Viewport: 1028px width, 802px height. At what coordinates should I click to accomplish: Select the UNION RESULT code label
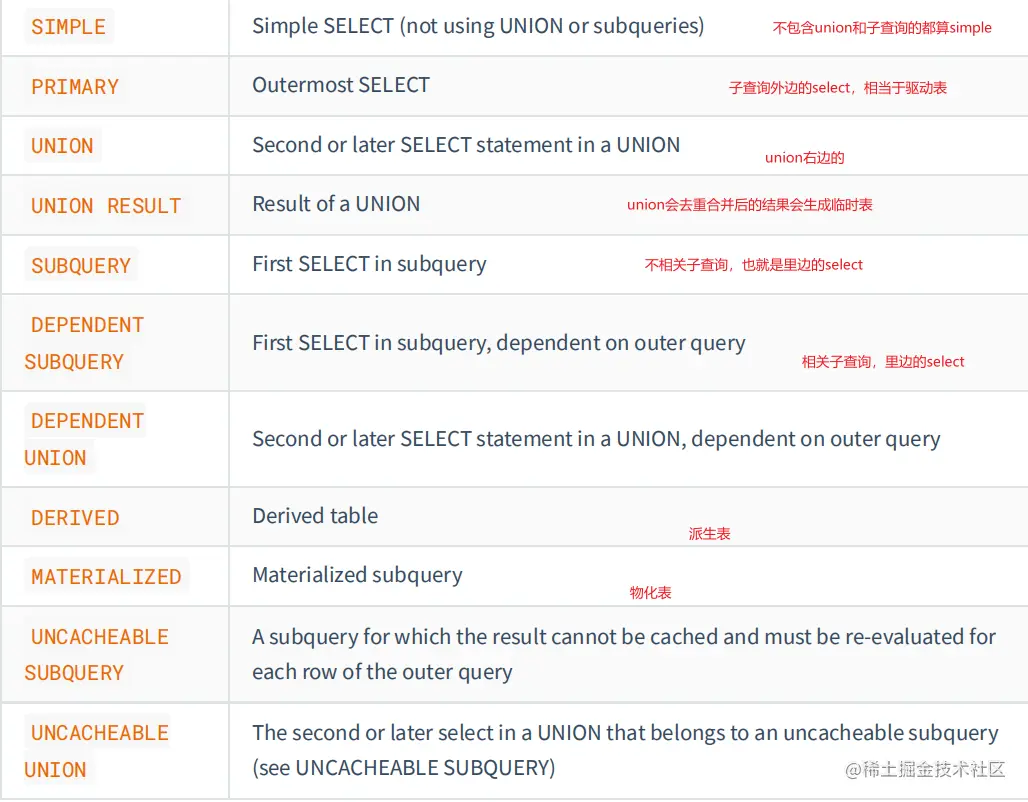tap(106, 206)
